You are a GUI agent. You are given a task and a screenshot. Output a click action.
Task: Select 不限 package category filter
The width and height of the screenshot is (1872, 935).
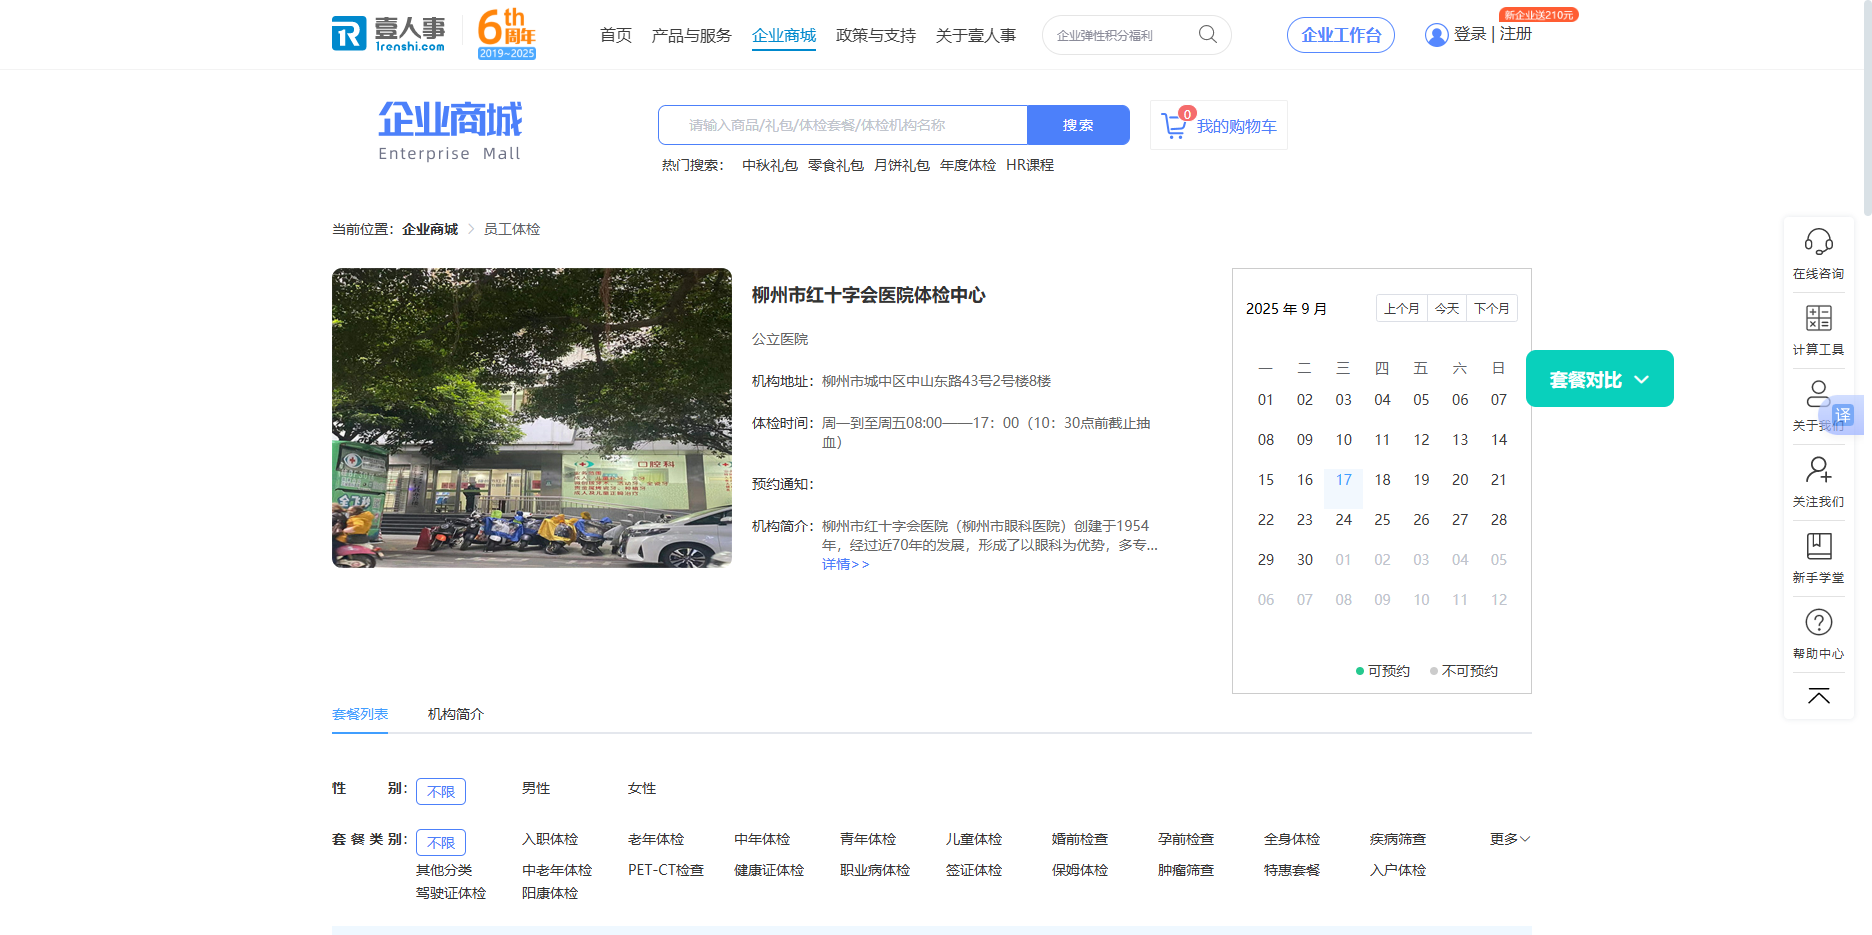(x=441, y=842)
